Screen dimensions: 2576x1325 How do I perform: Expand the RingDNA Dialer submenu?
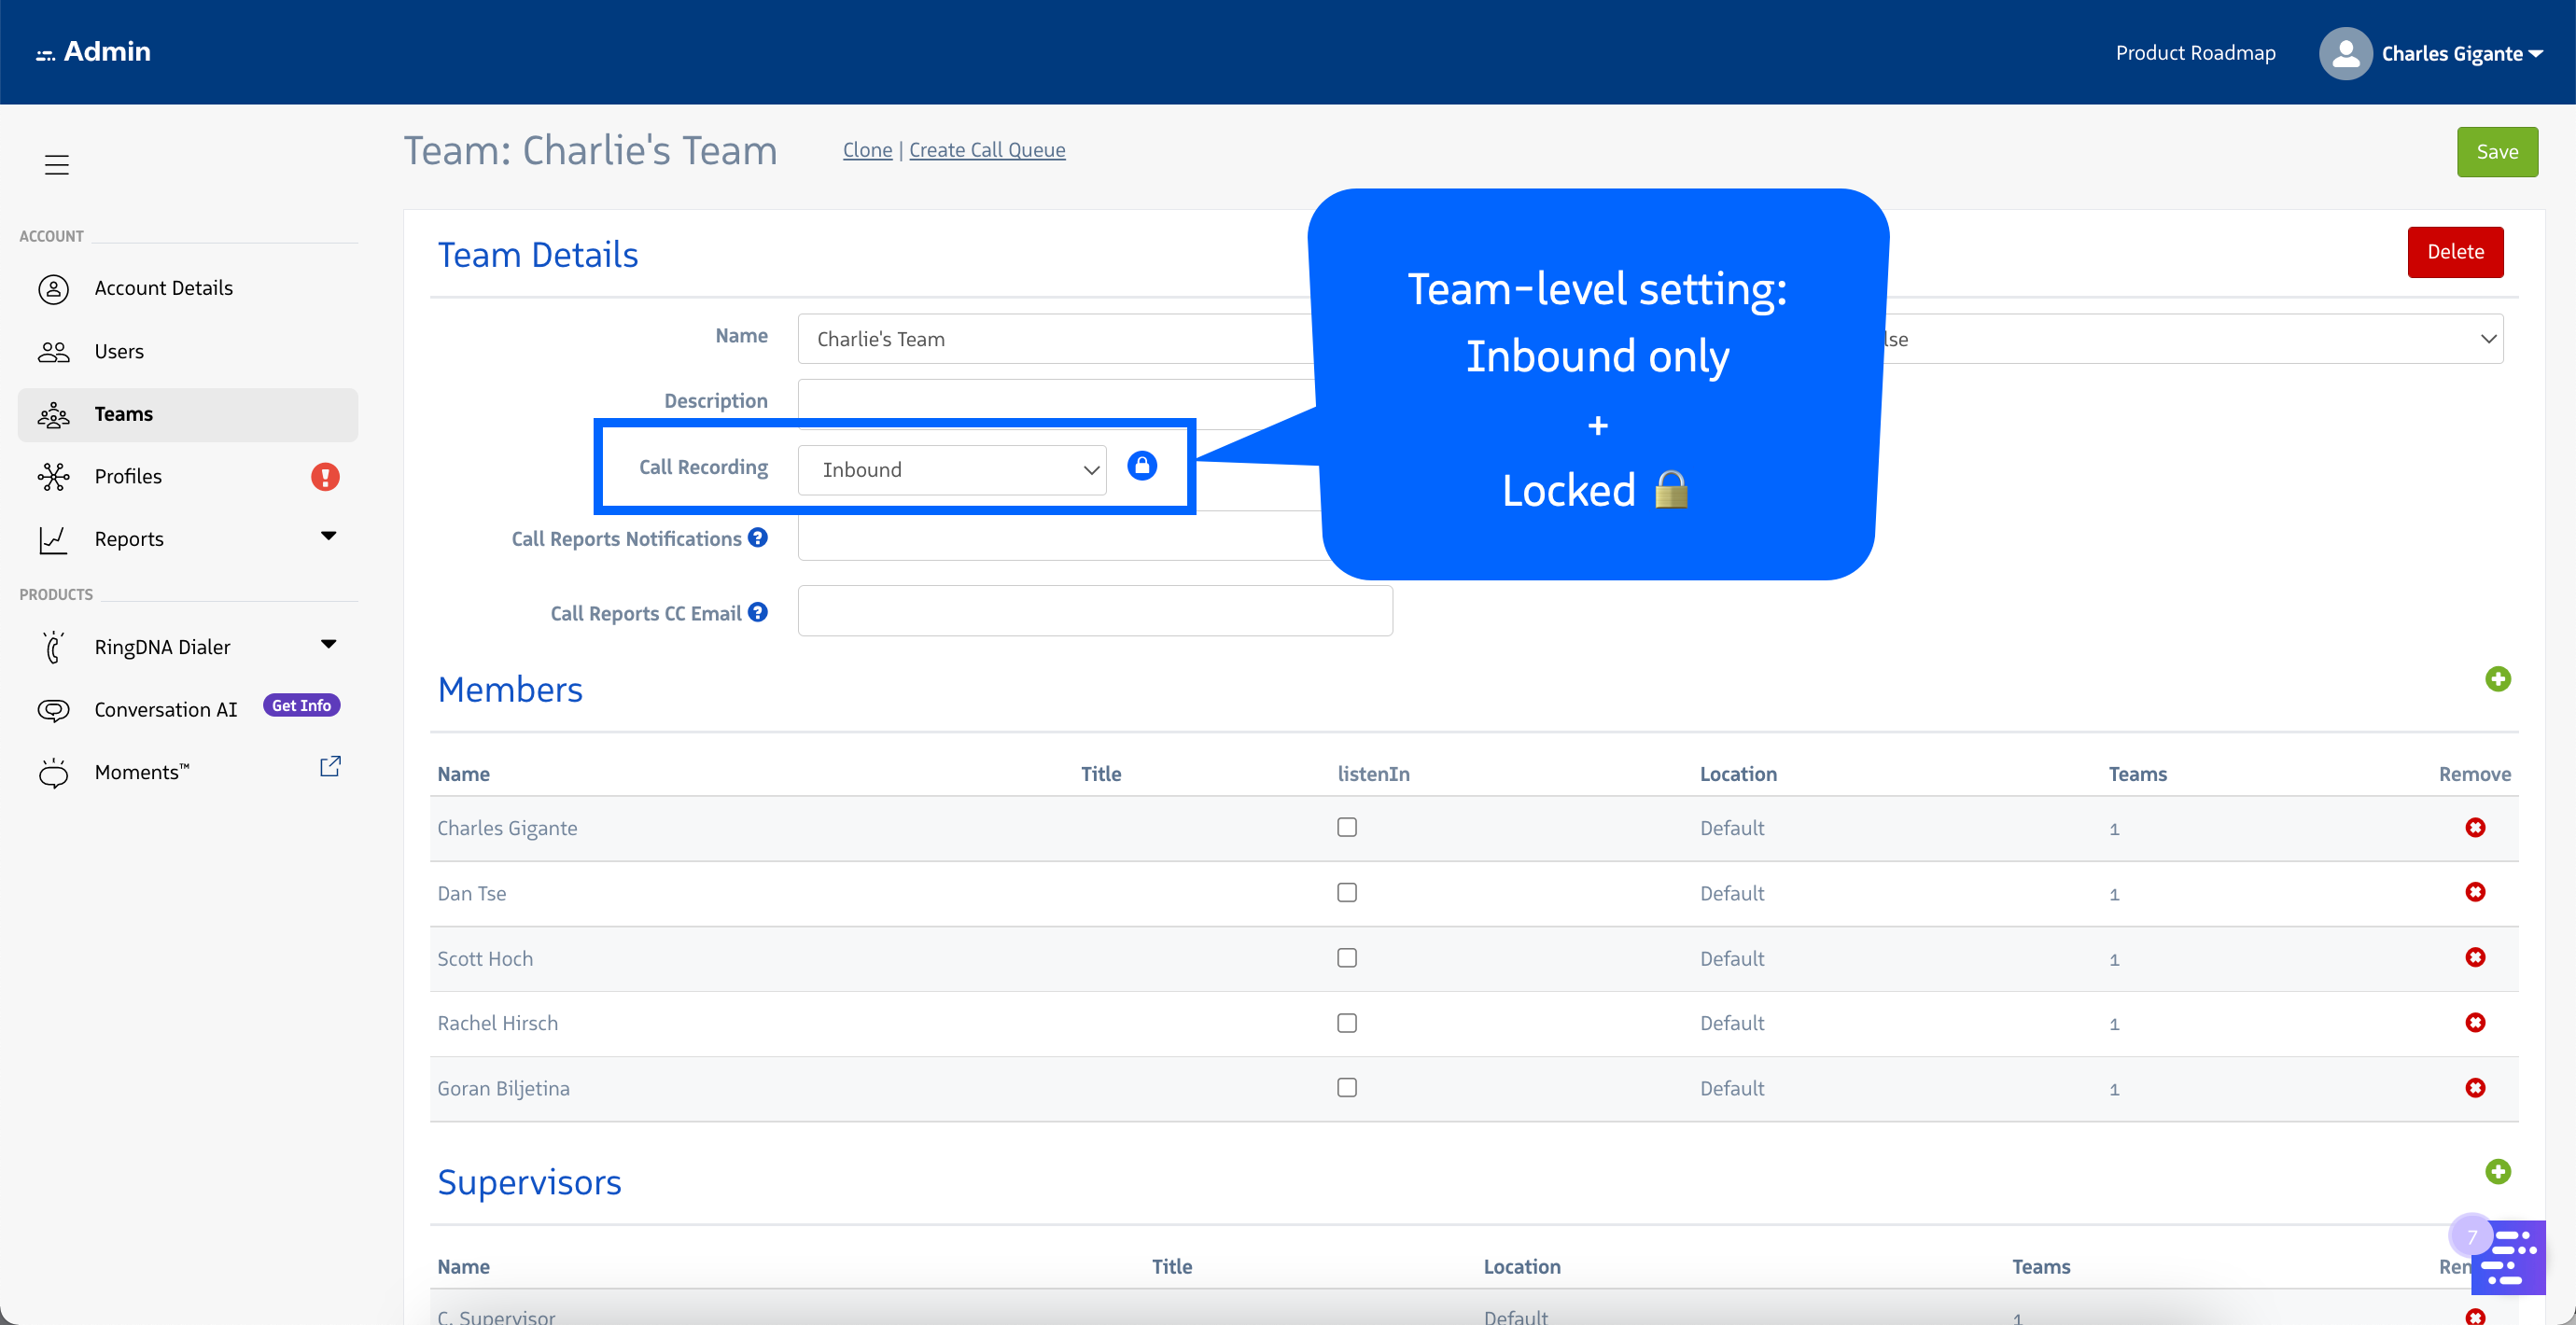point(328,645)
